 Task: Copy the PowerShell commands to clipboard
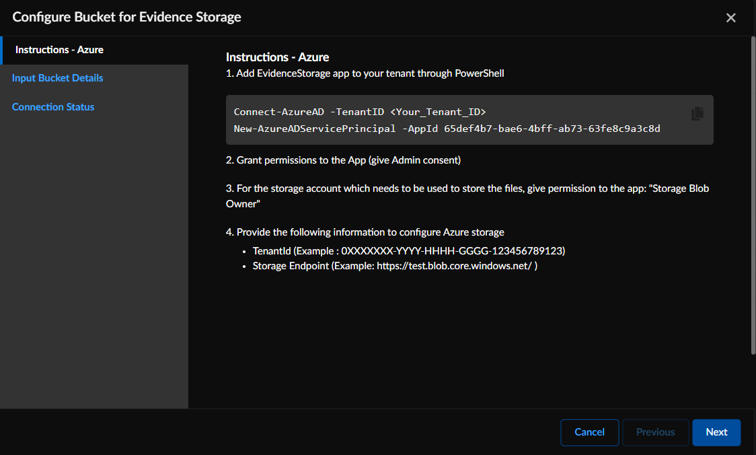click(x=697, y=114)
